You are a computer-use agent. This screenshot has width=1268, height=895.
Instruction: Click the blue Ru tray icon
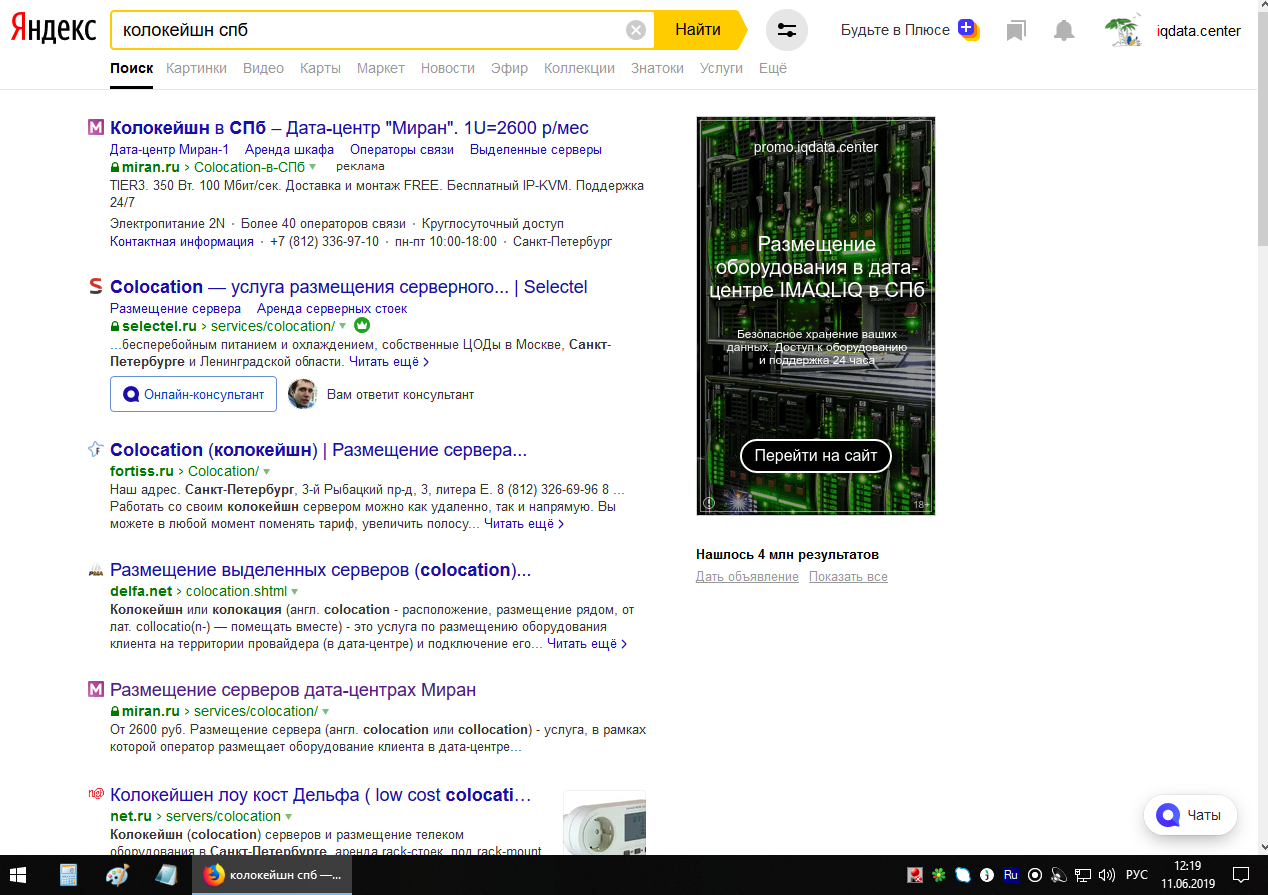[1011, 875]
